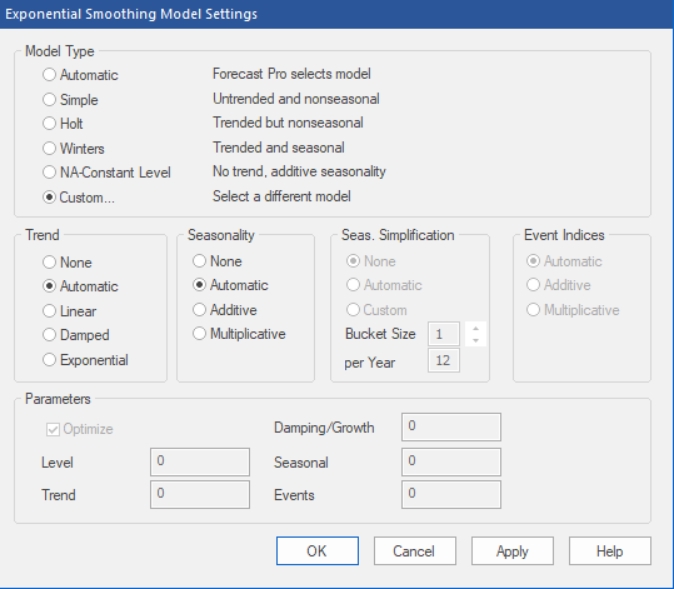Screen dimensions: 674x589
Task: Select Exponential trend option
Action: [50, 359]
